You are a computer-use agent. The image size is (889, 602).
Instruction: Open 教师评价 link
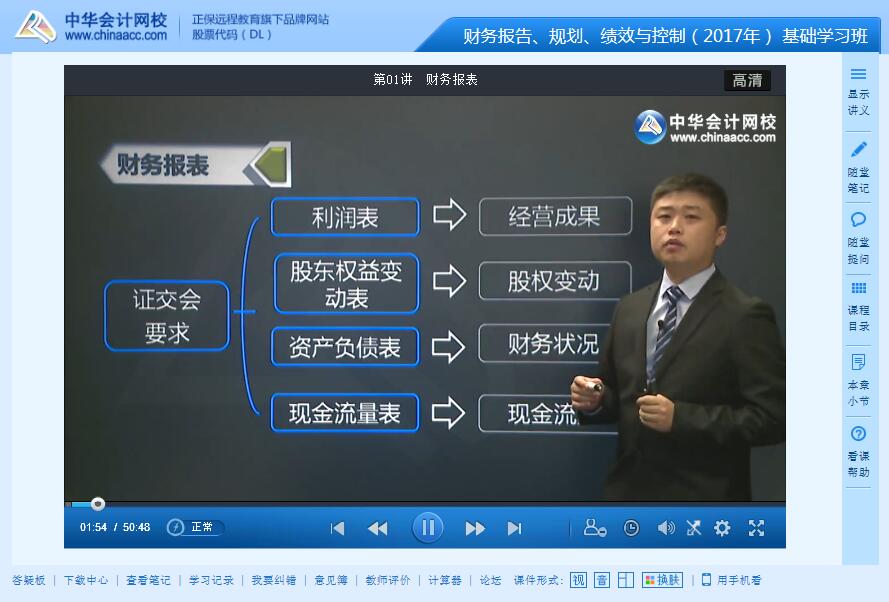(388, 580)
